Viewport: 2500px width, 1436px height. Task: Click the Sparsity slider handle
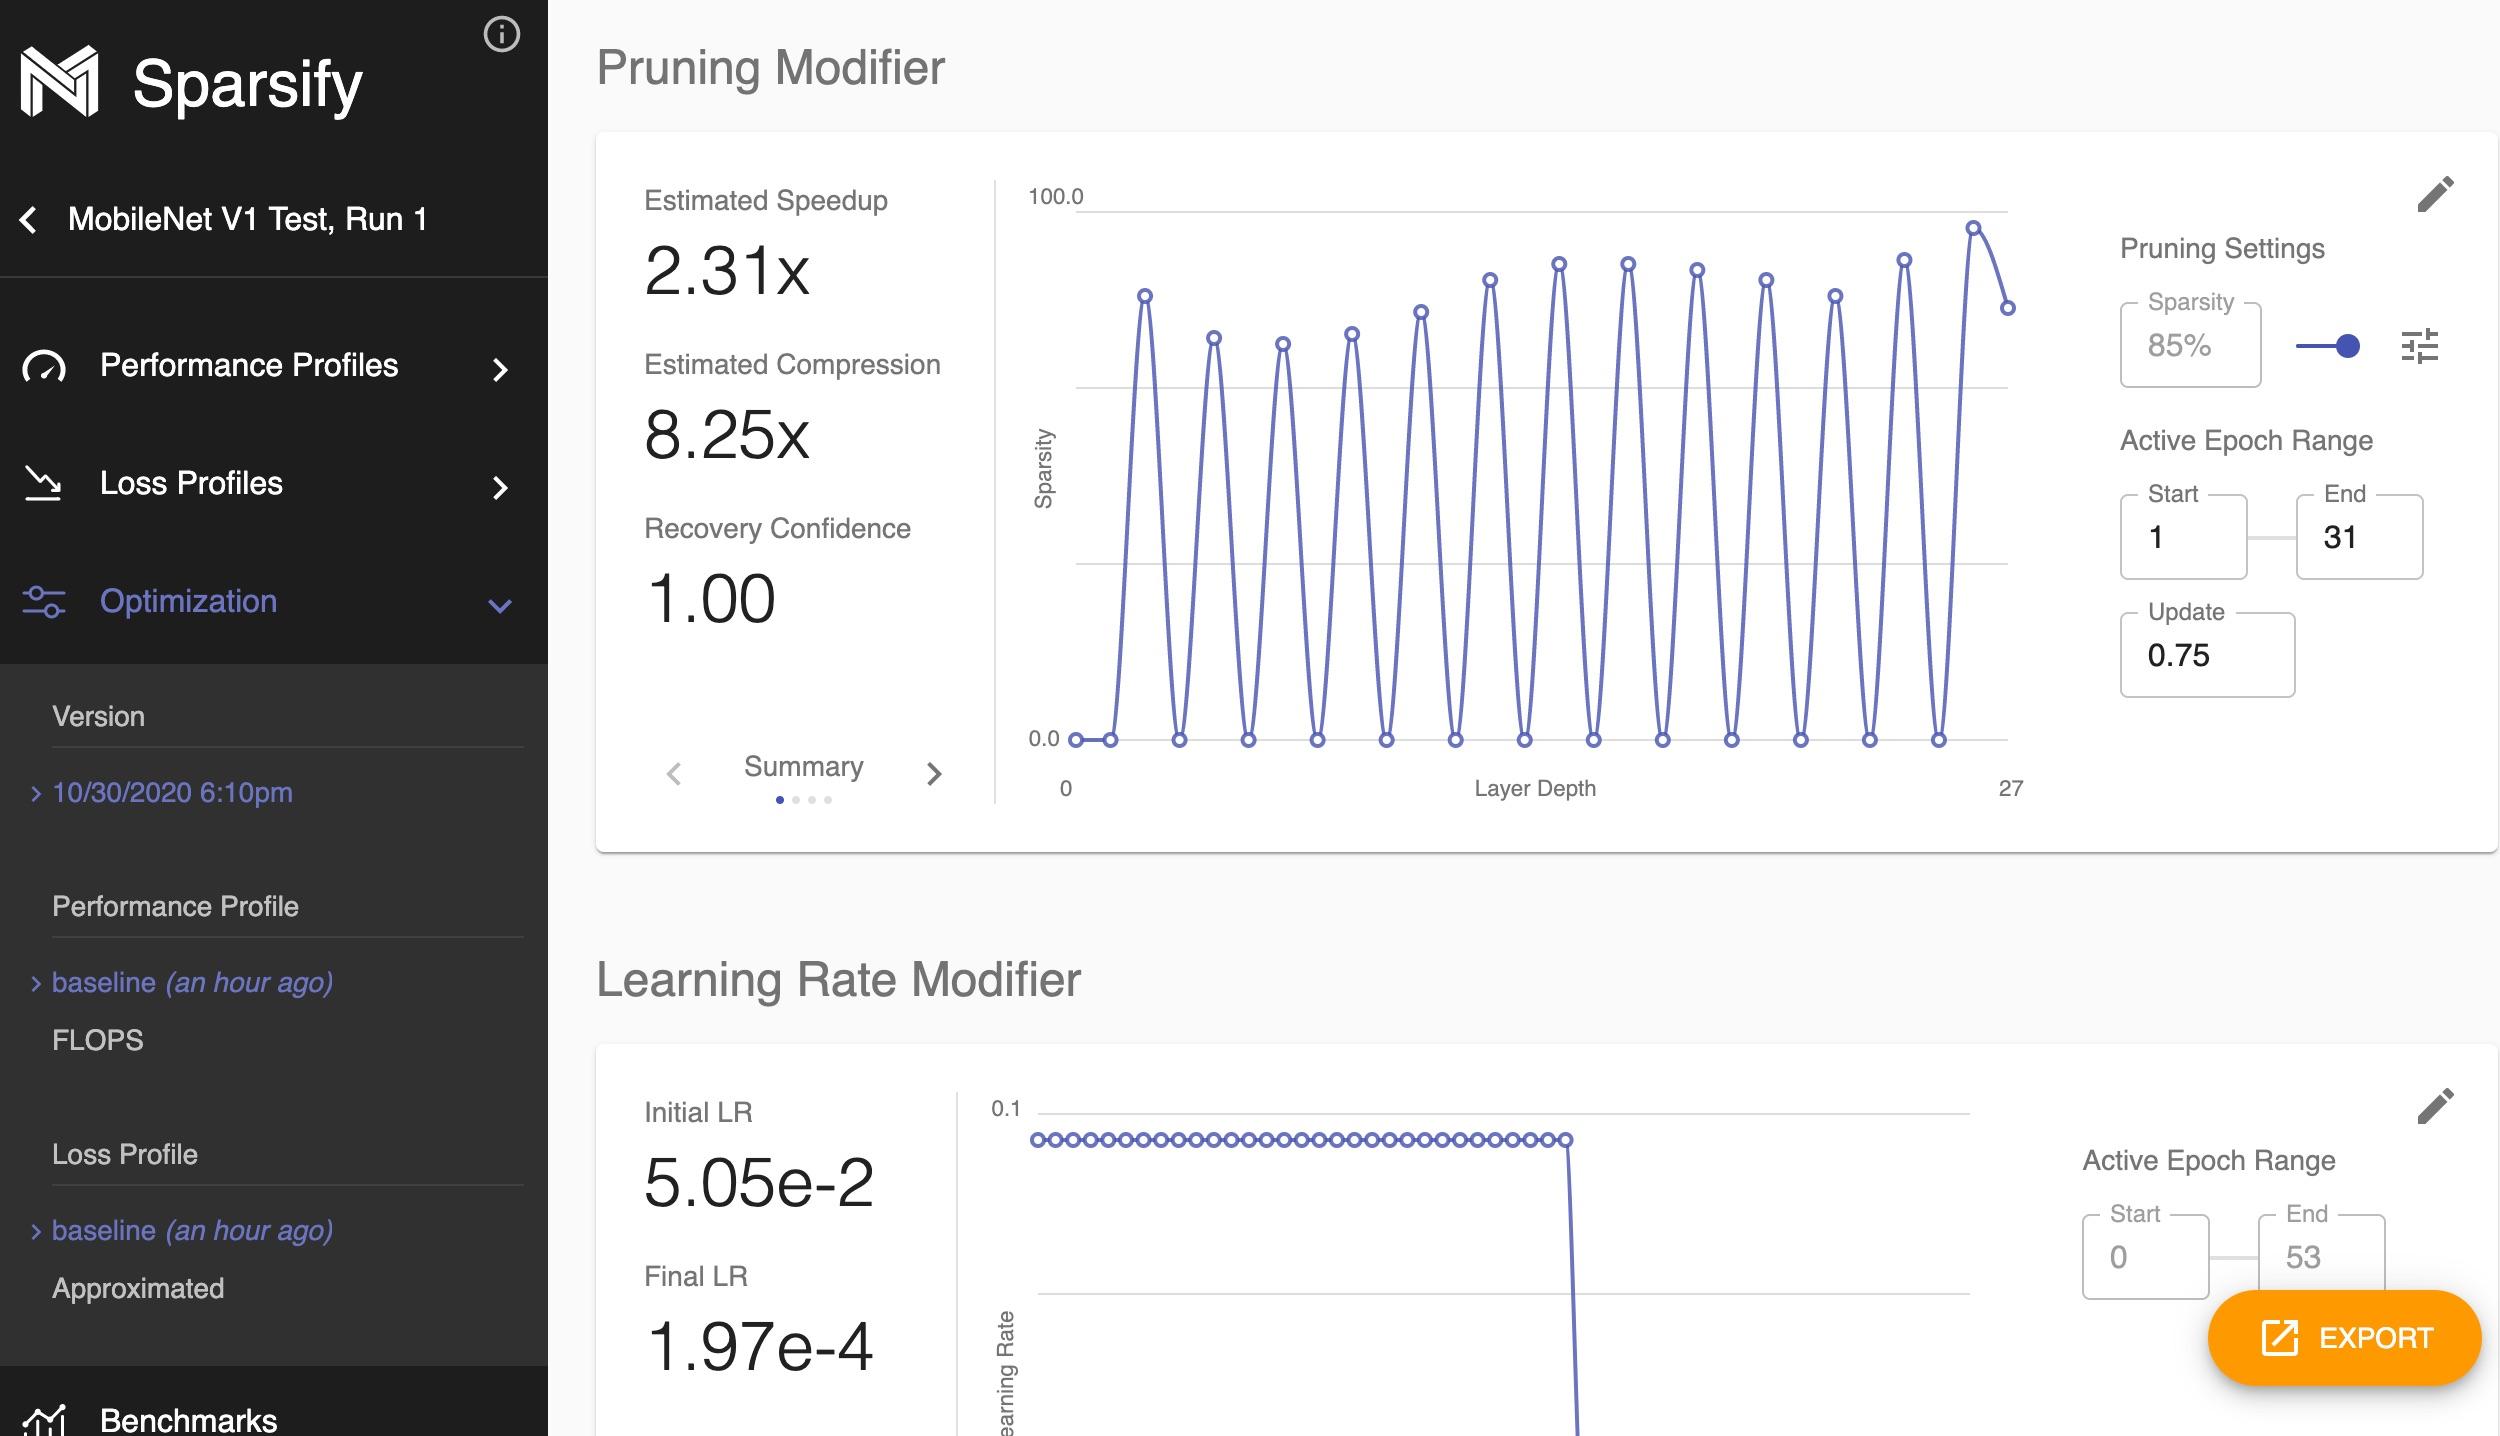(x=2348, y=347)
